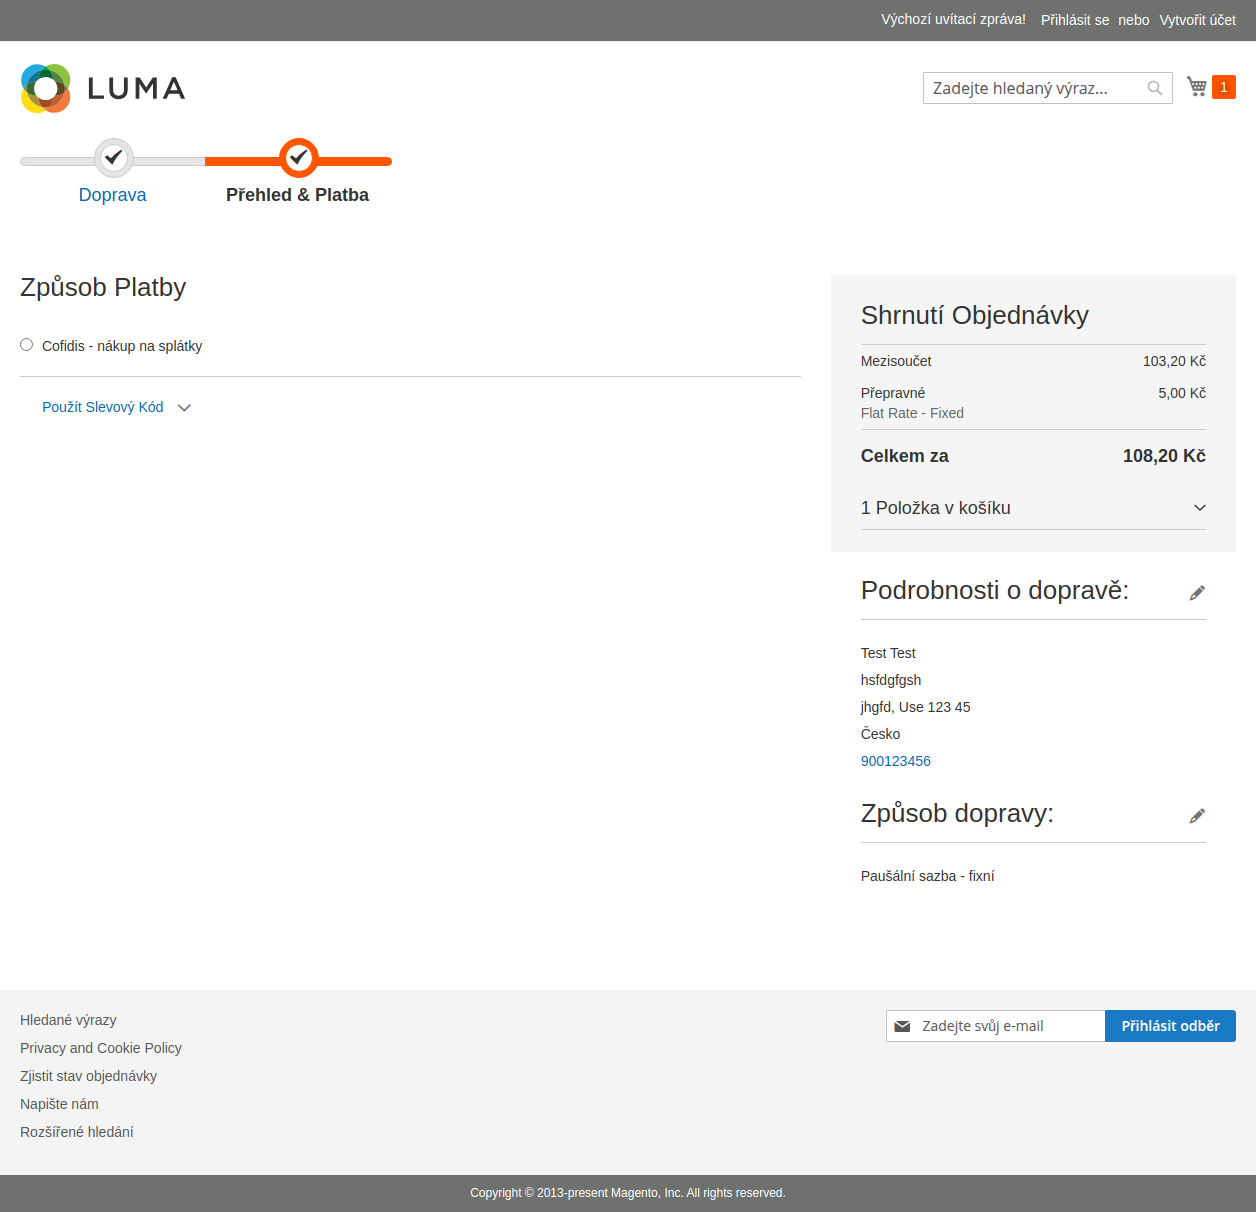The height and width of the screenshot is (1212, 1256).
Task: Open the Vytvořit účet link
Action: tap(1197, 20)
